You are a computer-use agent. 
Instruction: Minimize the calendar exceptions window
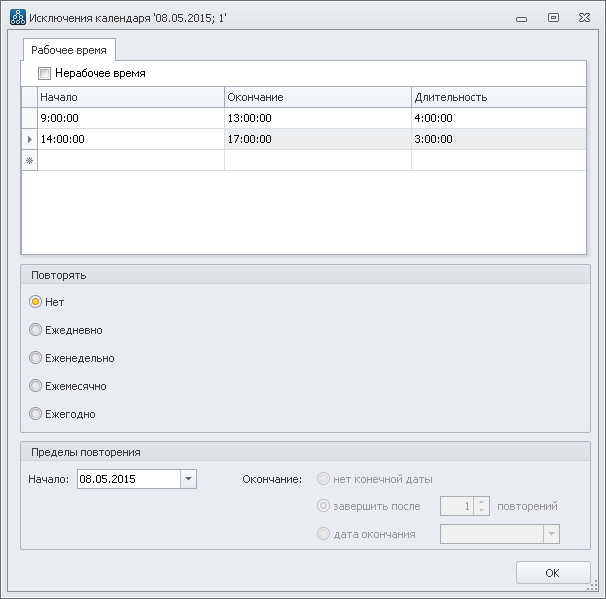(521, 17)
